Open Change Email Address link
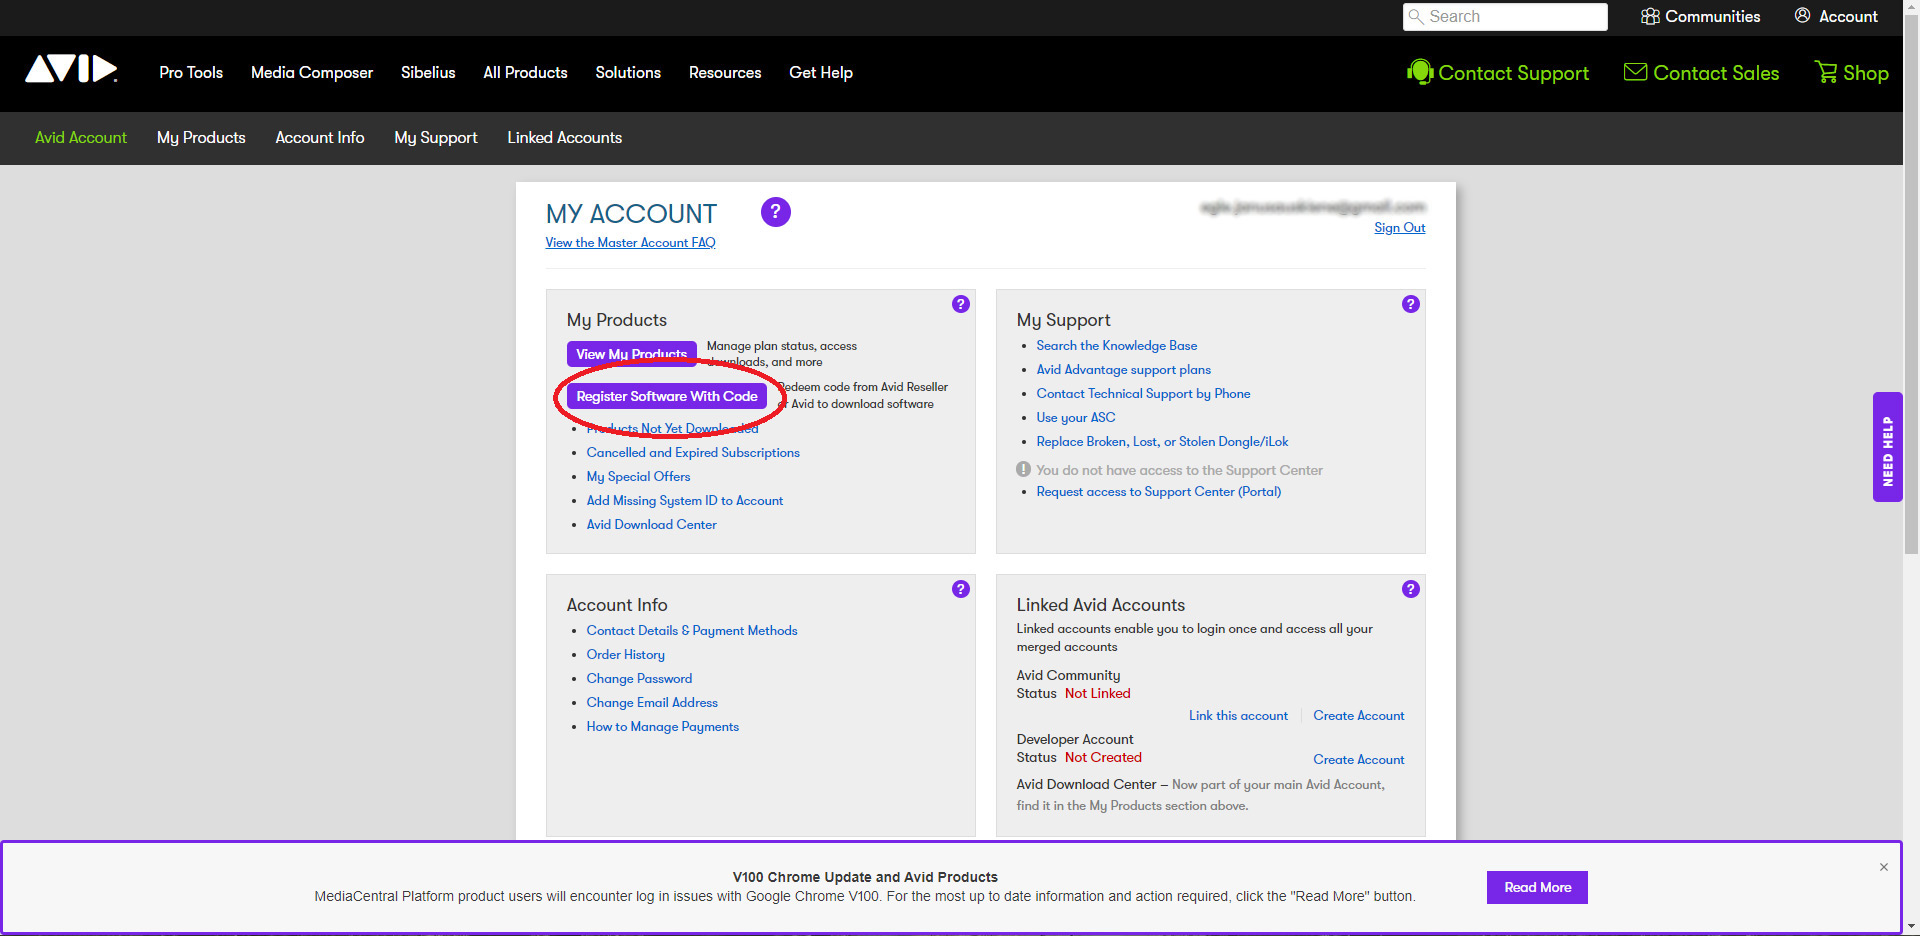 click(x=652, y=703)
